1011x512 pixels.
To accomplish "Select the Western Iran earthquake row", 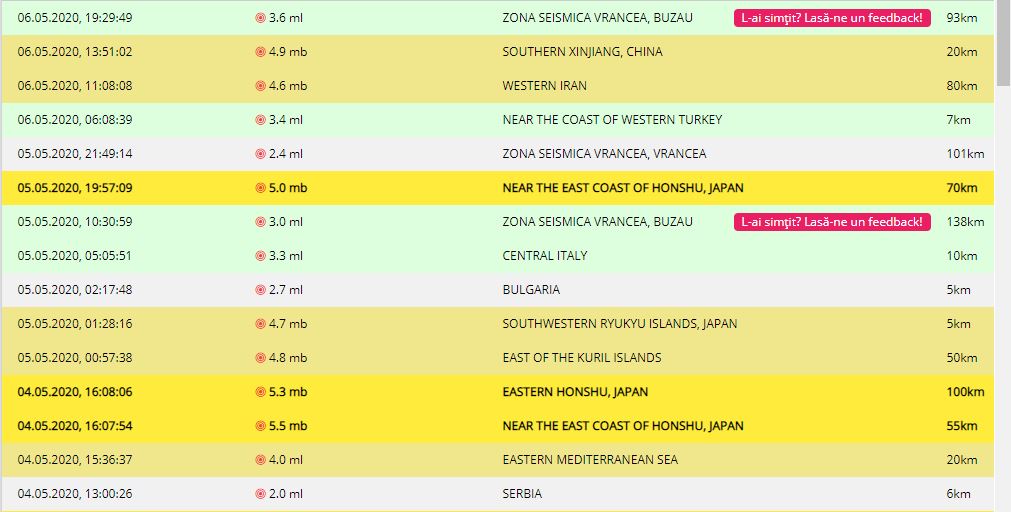I will pos(543,86).
